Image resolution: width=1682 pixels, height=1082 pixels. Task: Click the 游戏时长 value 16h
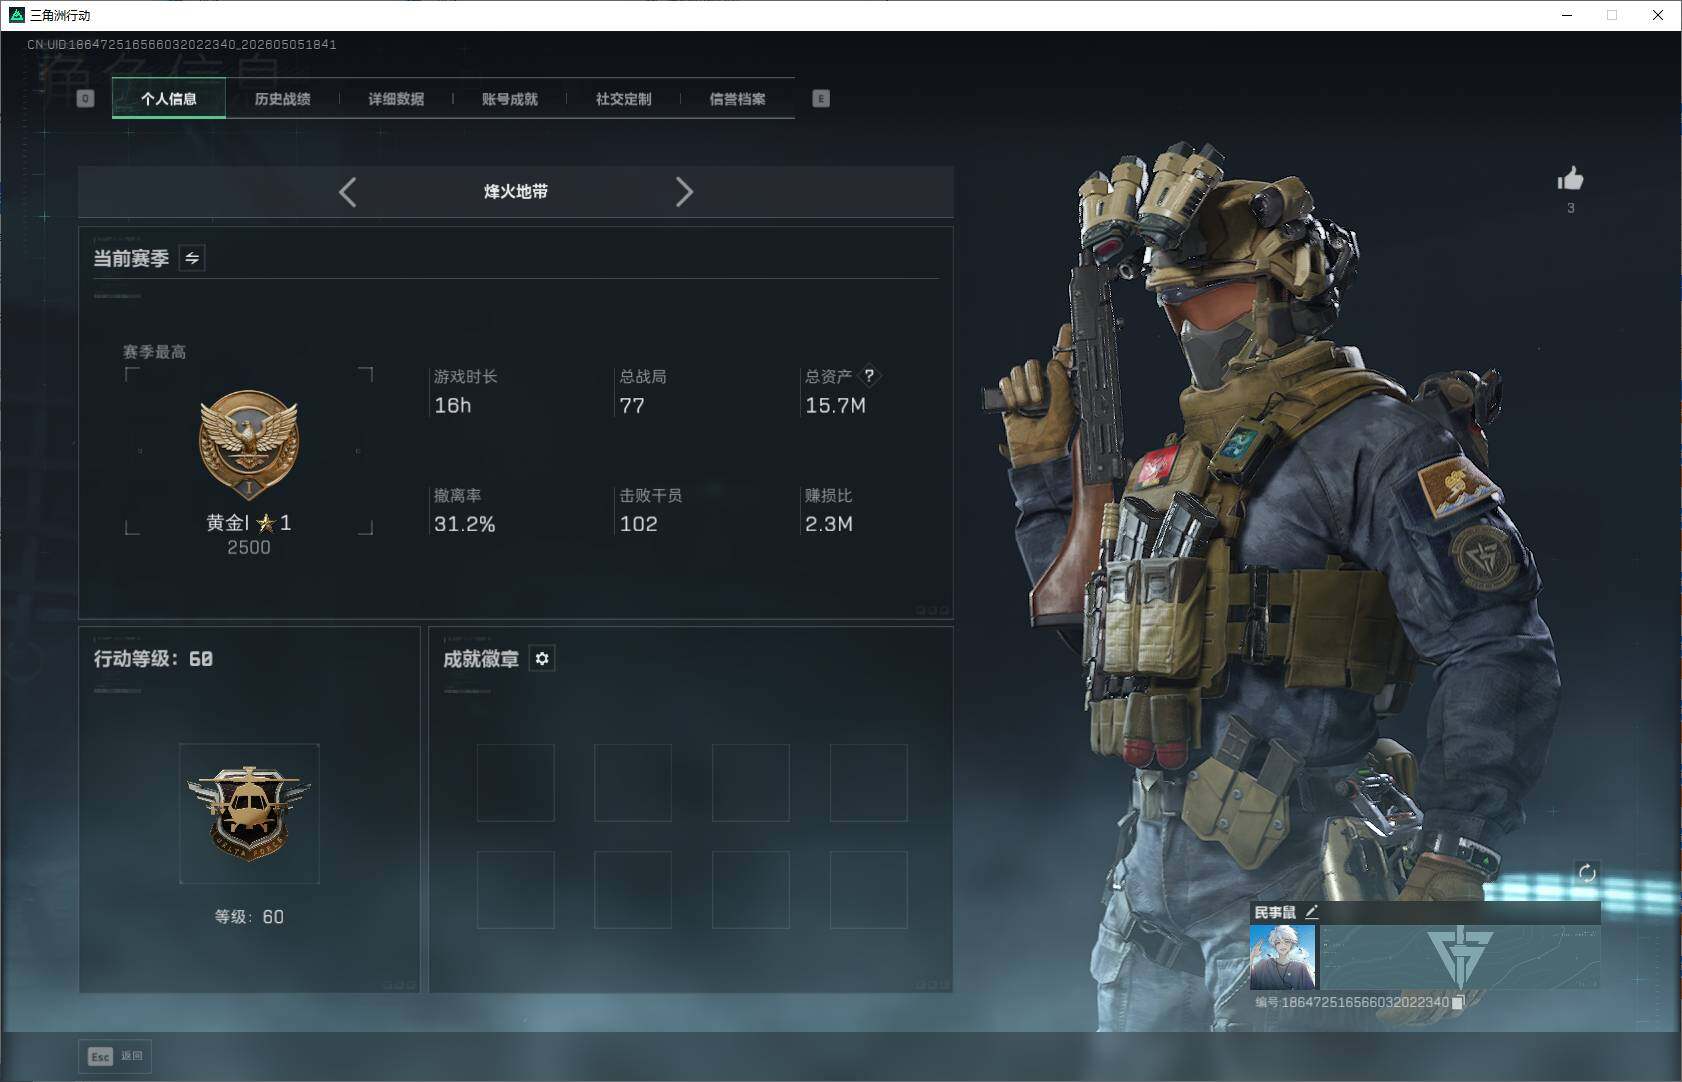pyautogui.click(x=452, y=405)
